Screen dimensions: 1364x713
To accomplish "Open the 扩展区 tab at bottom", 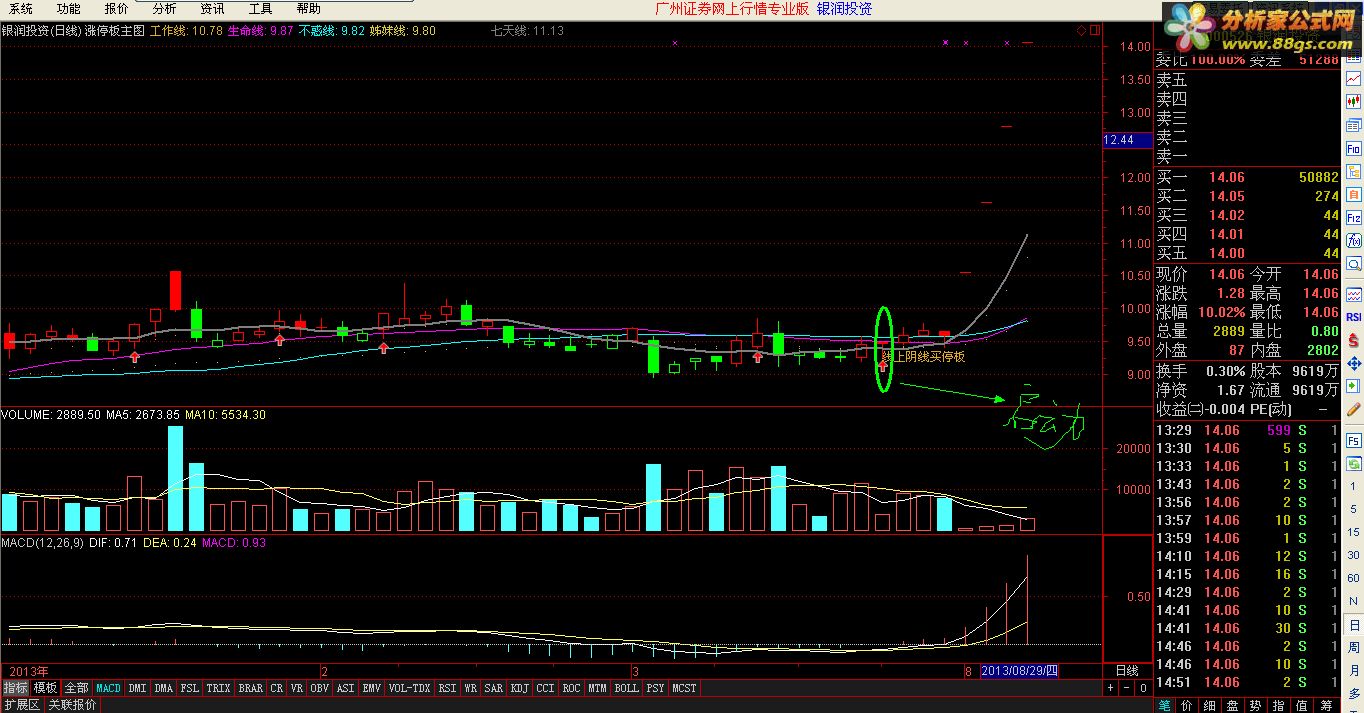I will (21, 705).
